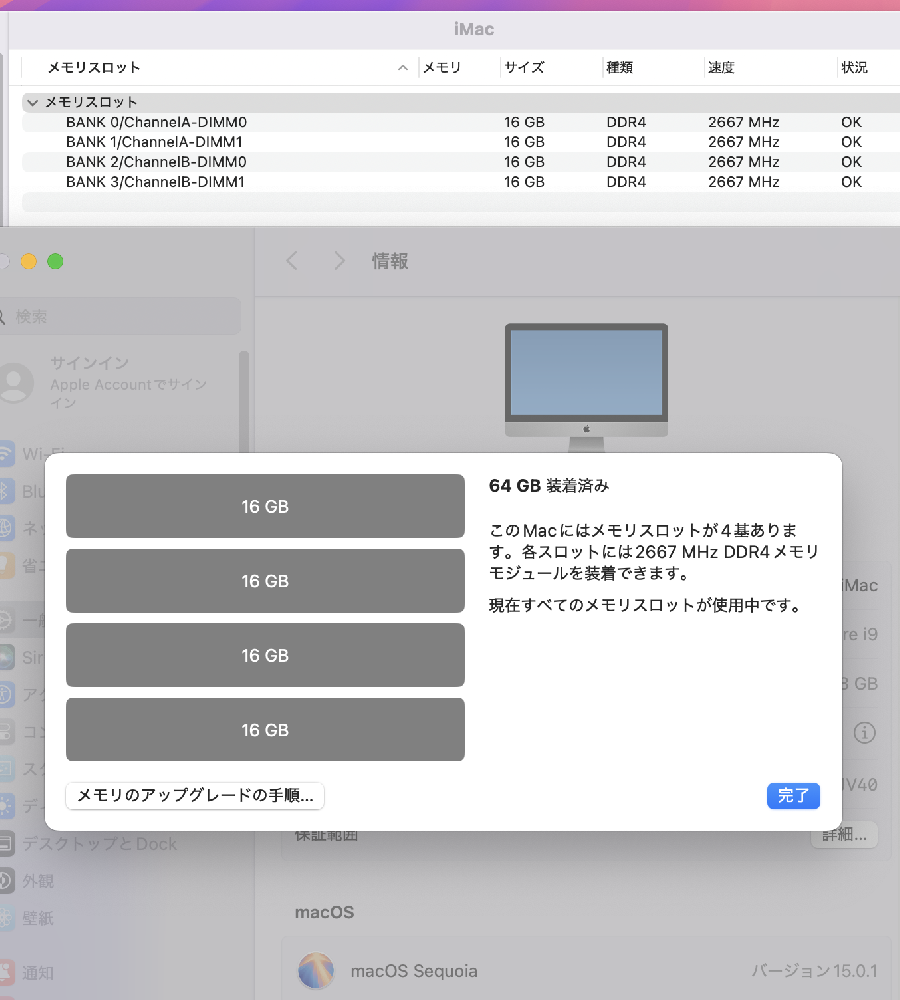Click the Wi-Fi icon in the sidebar
This screenshot has width=900, height=1000.
pos(5,453)
